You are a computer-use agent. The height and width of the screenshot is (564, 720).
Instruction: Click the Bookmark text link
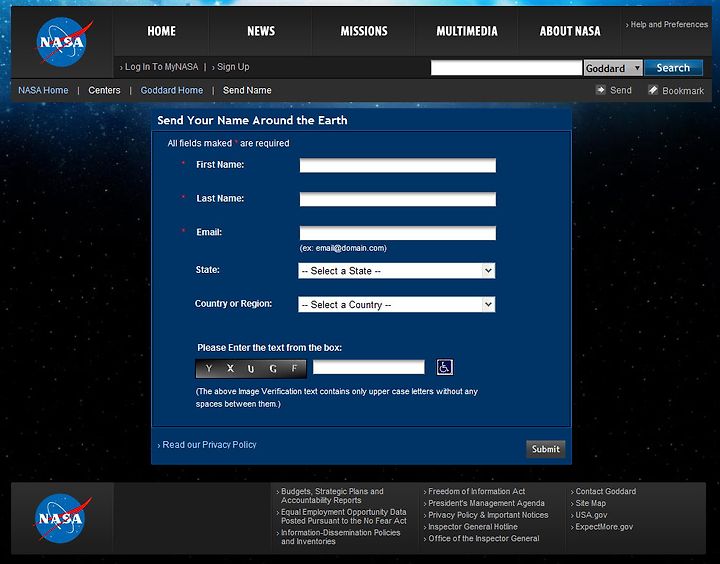coord(683,91)
